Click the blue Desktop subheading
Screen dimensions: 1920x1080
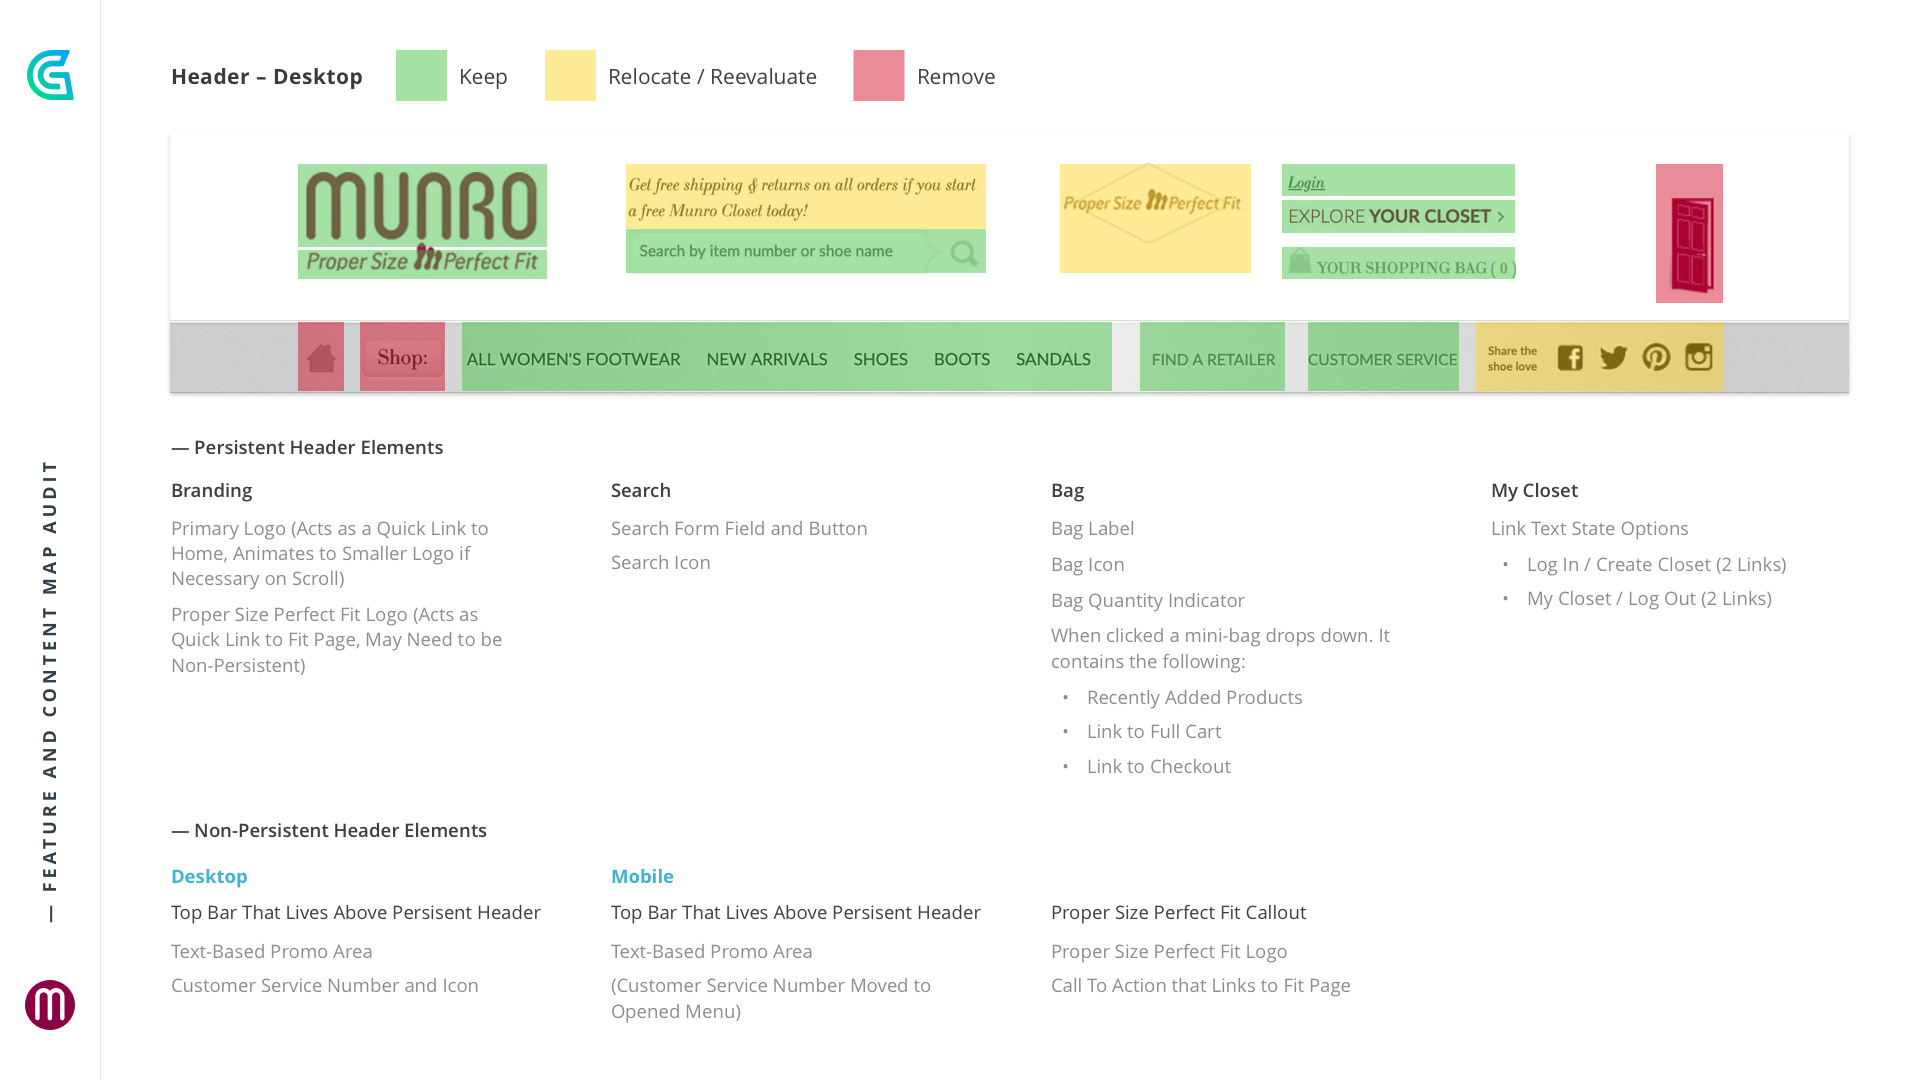[209, 876]
